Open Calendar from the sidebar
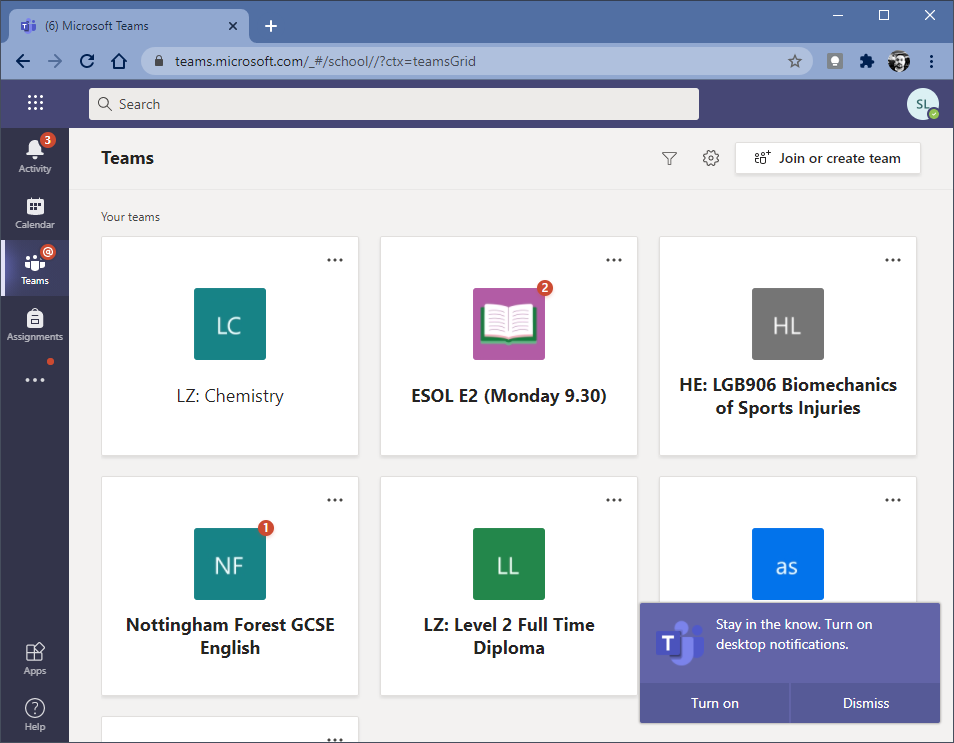The width and height of the screenshot is (954, 743). 35,212
